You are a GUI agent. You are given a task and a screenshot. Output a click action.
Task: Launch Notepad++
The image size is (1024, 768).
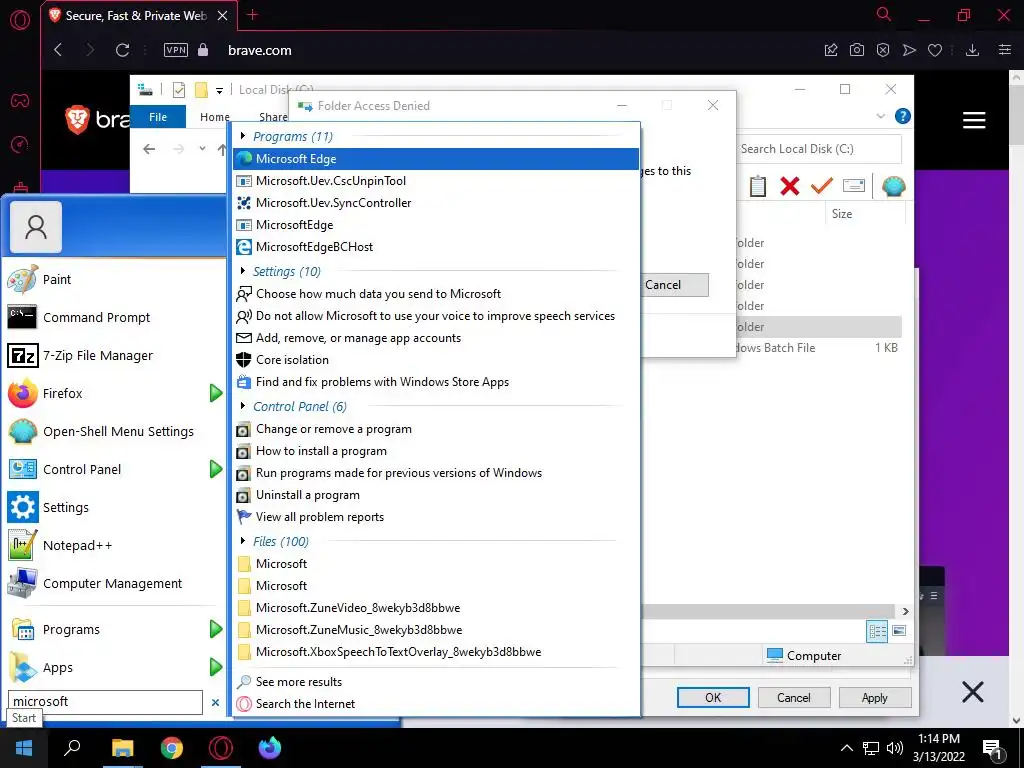pos(114,545)
